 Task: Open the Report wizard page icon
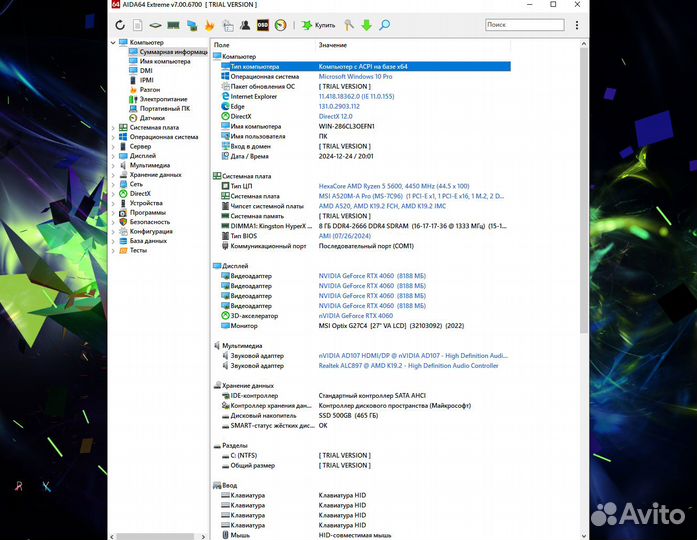pos(138,25)
